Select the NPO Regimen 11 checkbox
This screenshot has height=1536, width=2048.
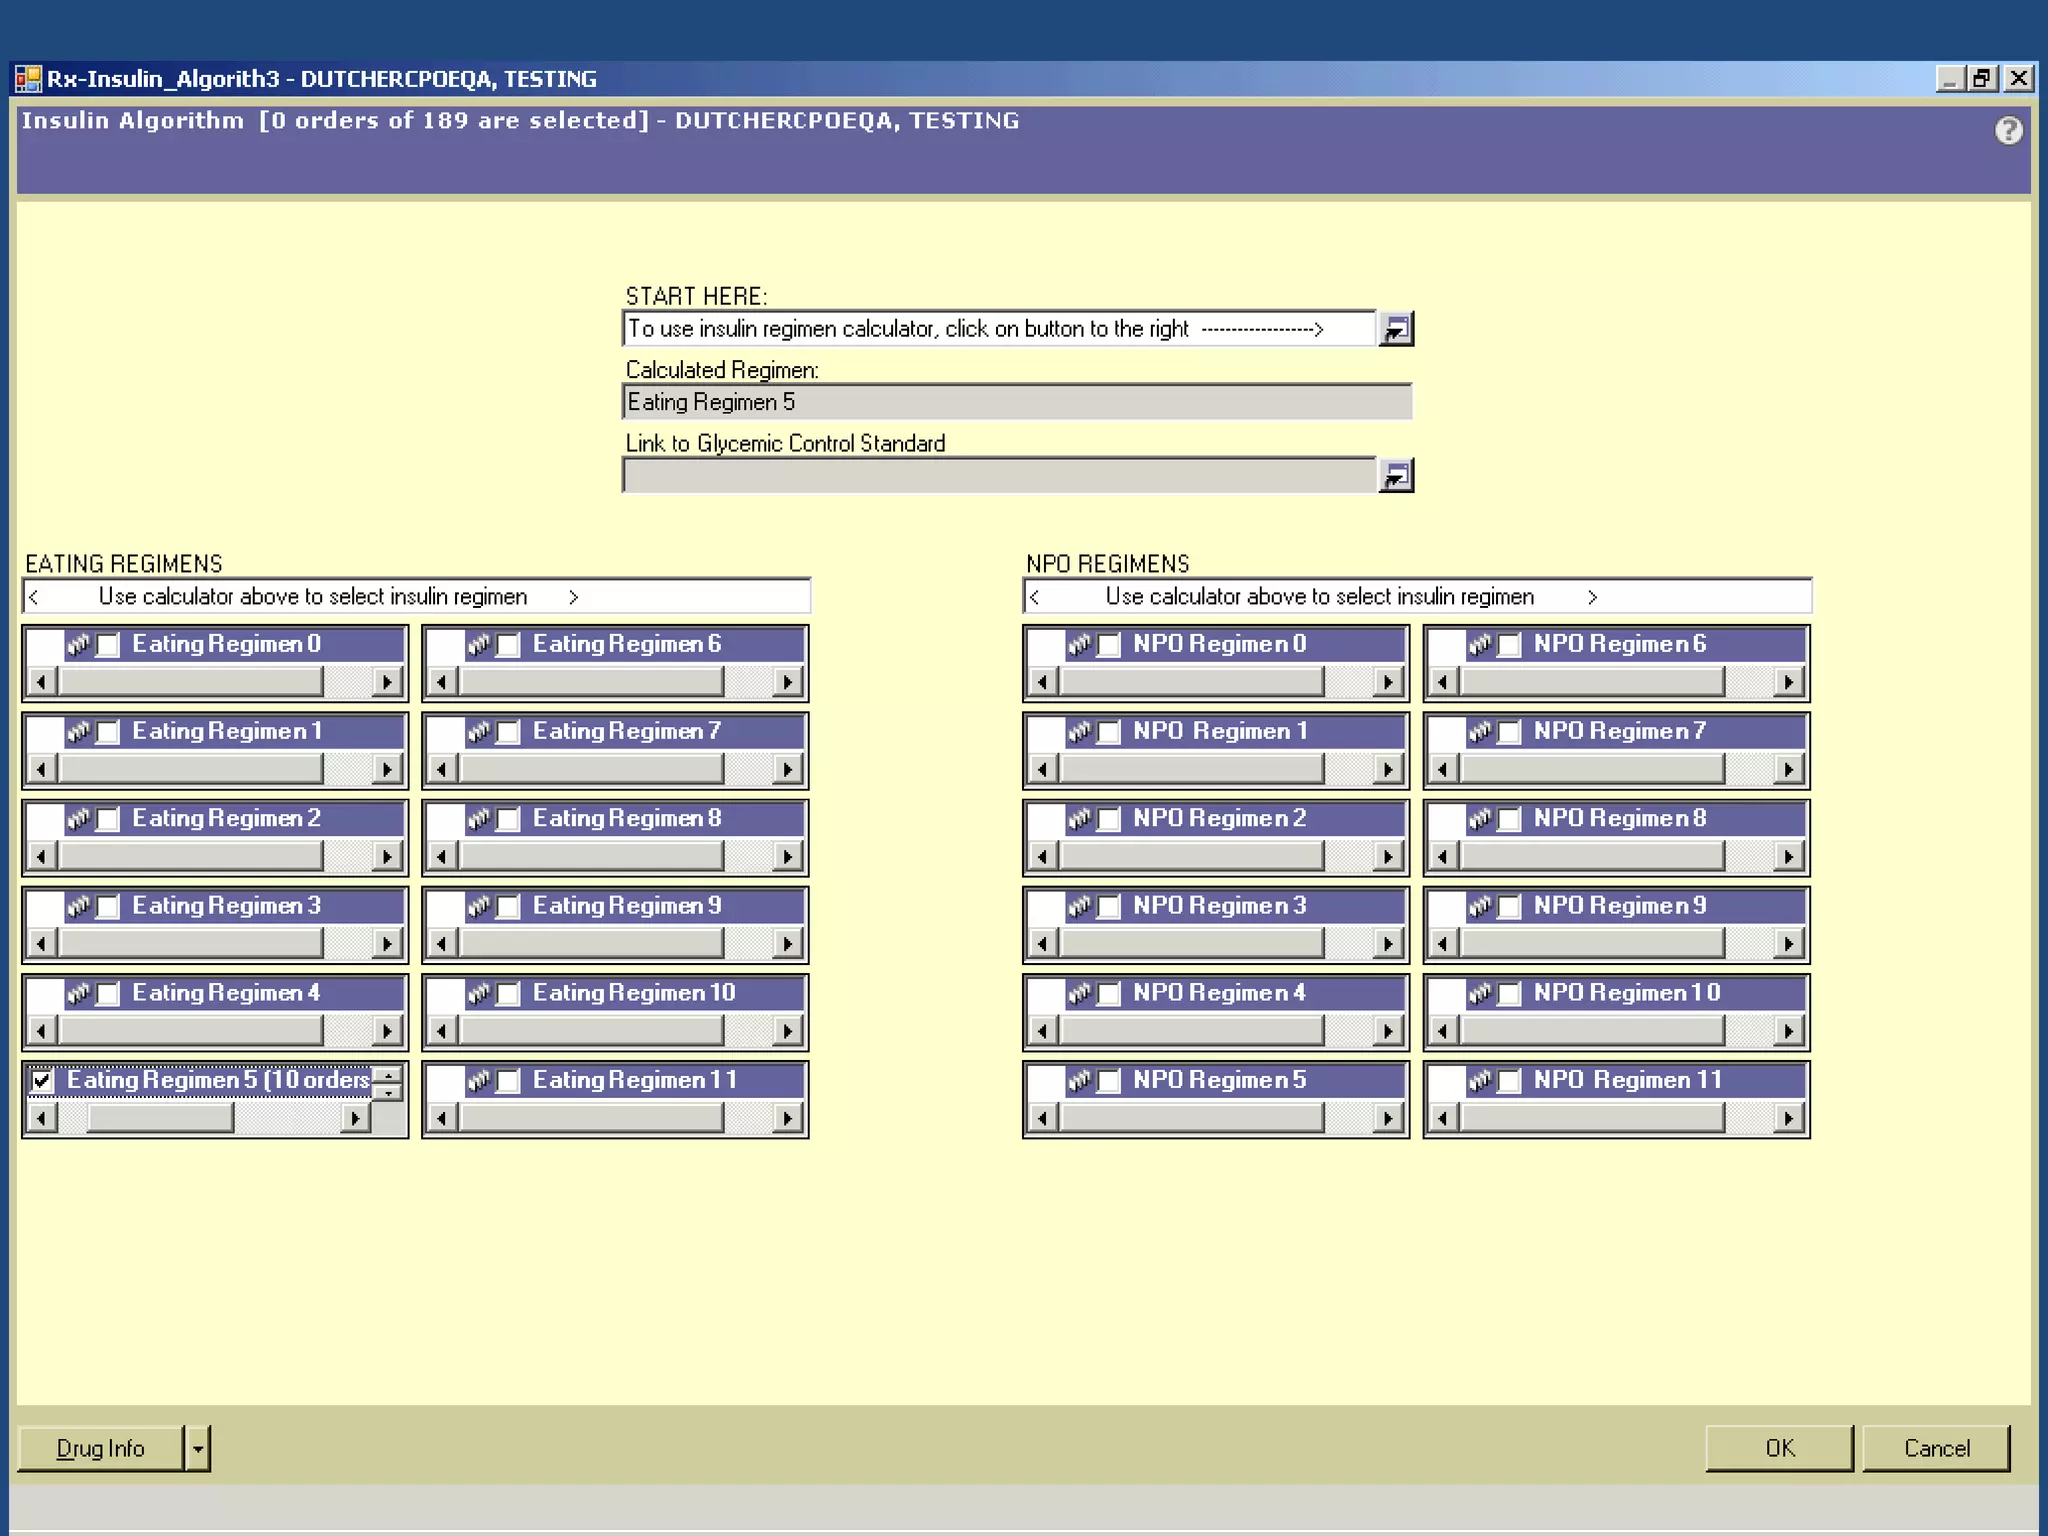click(x=1510, y=1081)
